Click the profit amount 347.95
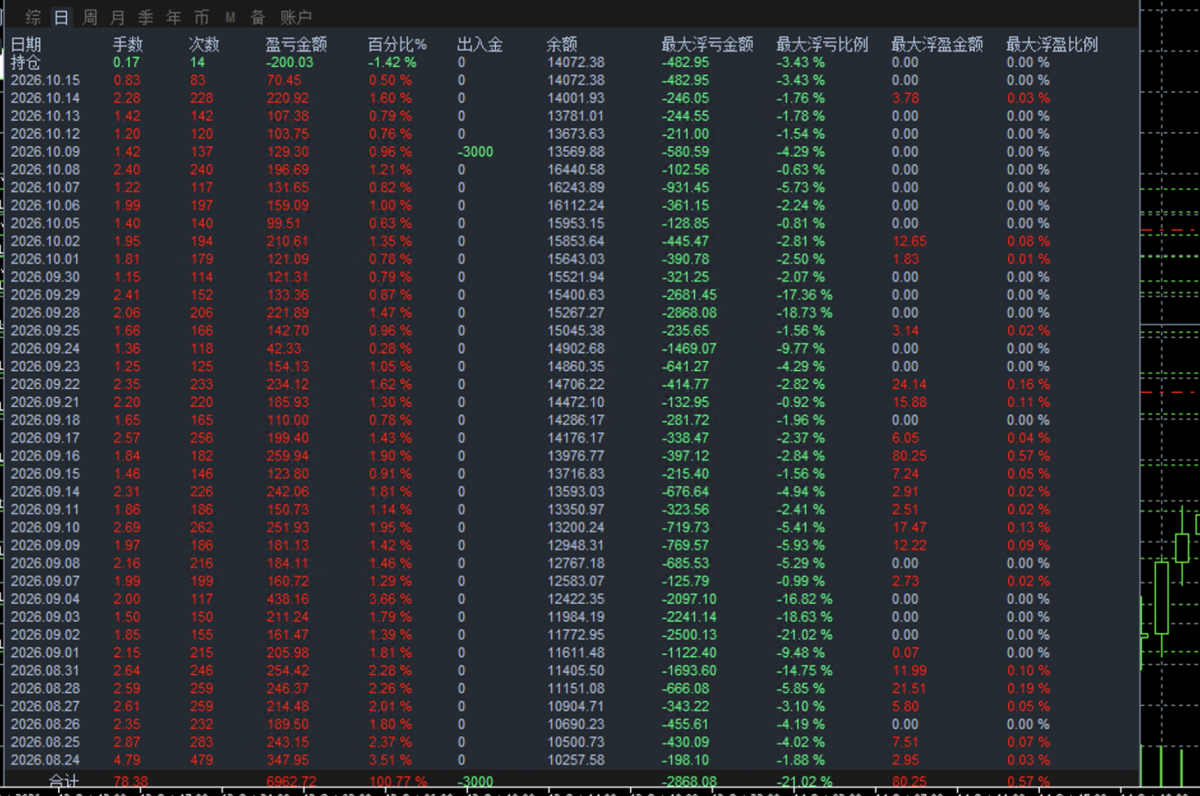1200x796 pixels. point(288,760)
